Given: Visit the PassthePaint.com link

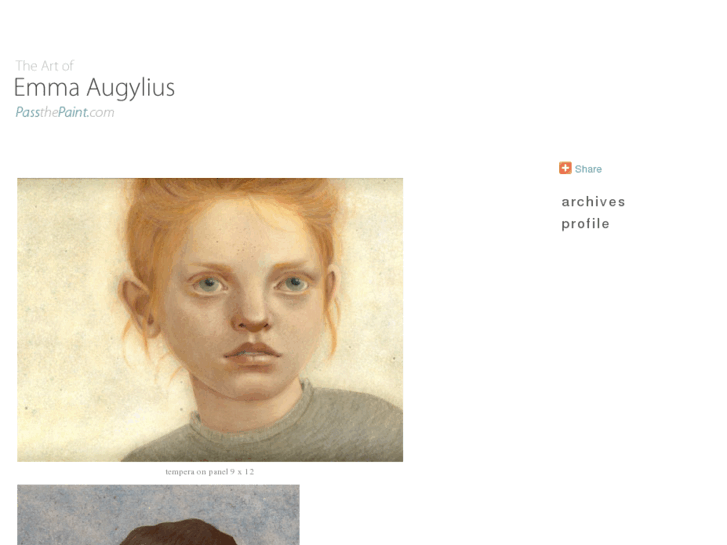Looking at the screenshot, I should (x=65, y=112).
